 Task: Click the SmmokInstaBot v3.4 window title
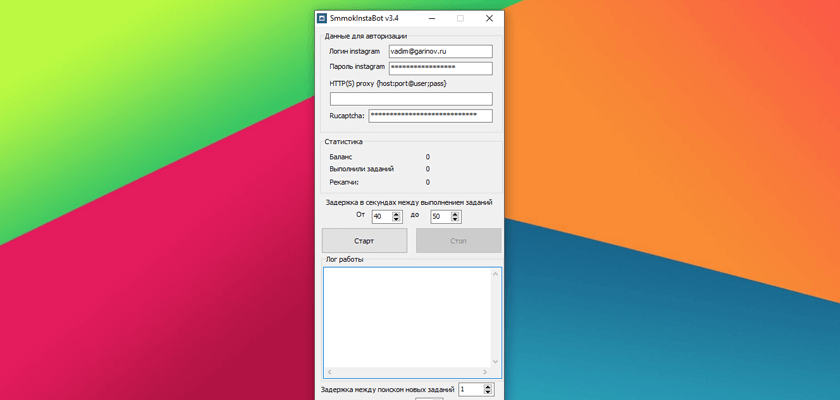point(364,18)
